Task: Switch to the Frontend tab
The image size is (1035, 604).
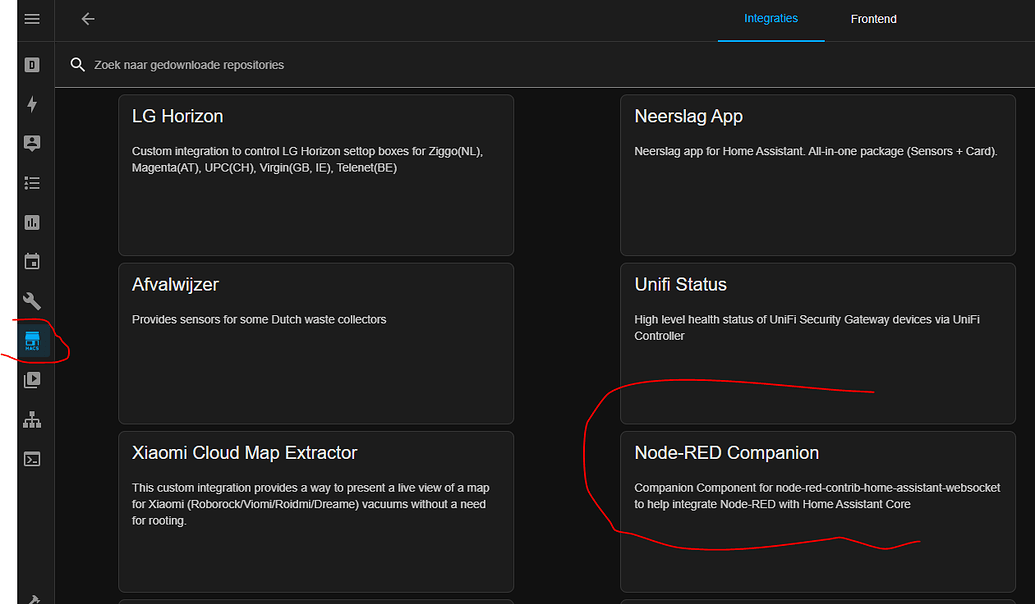Action: [x=873, y=18]
